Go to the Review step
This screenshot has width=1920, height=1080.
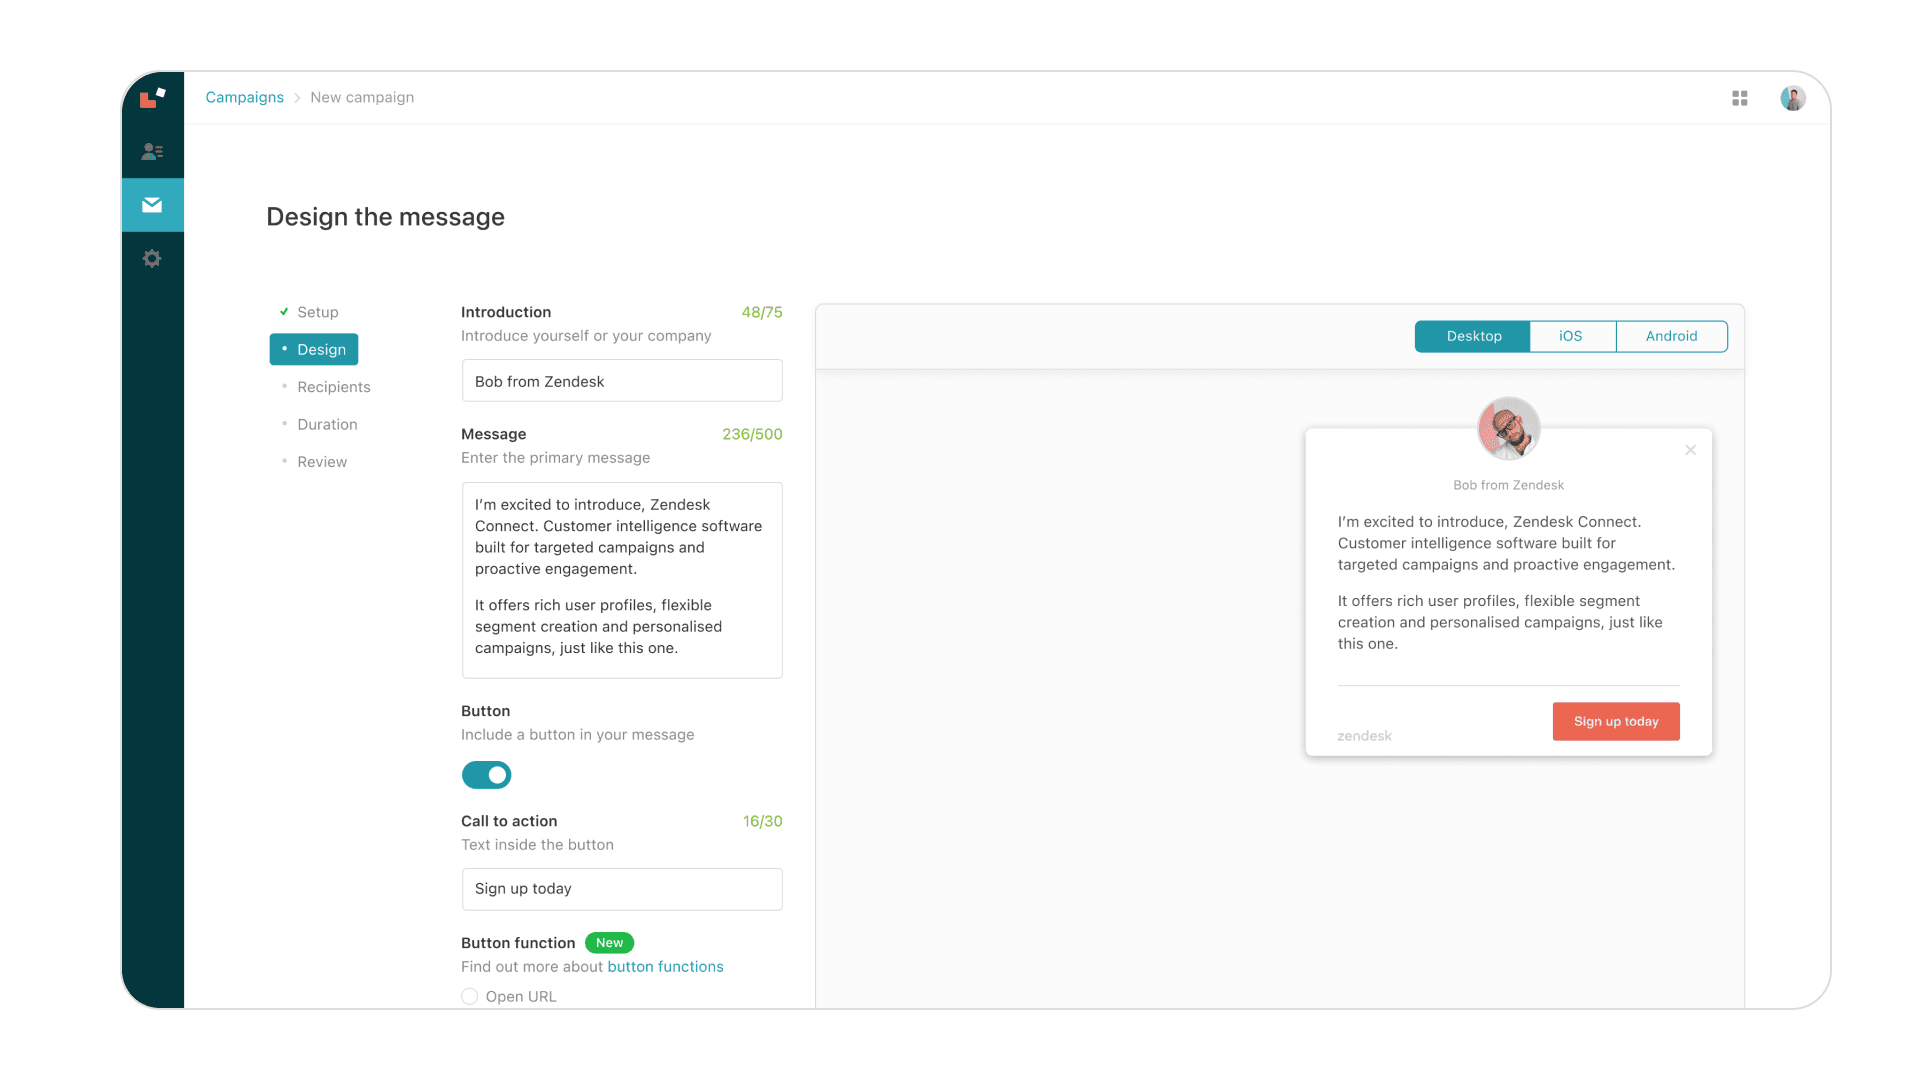tap(321, 462)
